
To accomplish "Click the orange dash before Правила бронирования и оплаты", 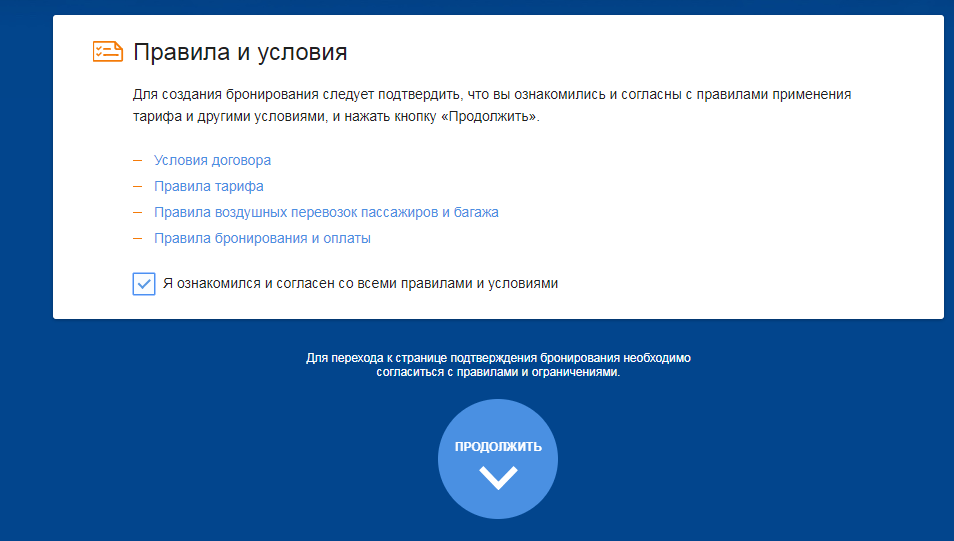I will (138, 238).
